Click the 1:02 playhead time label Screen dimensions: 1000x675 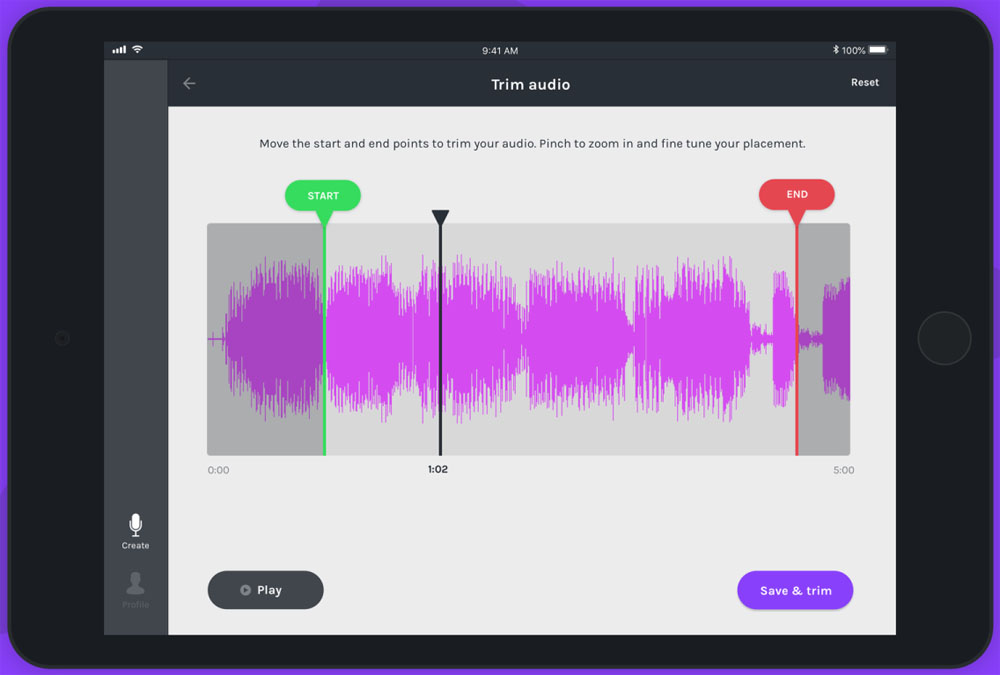[438, 469]
